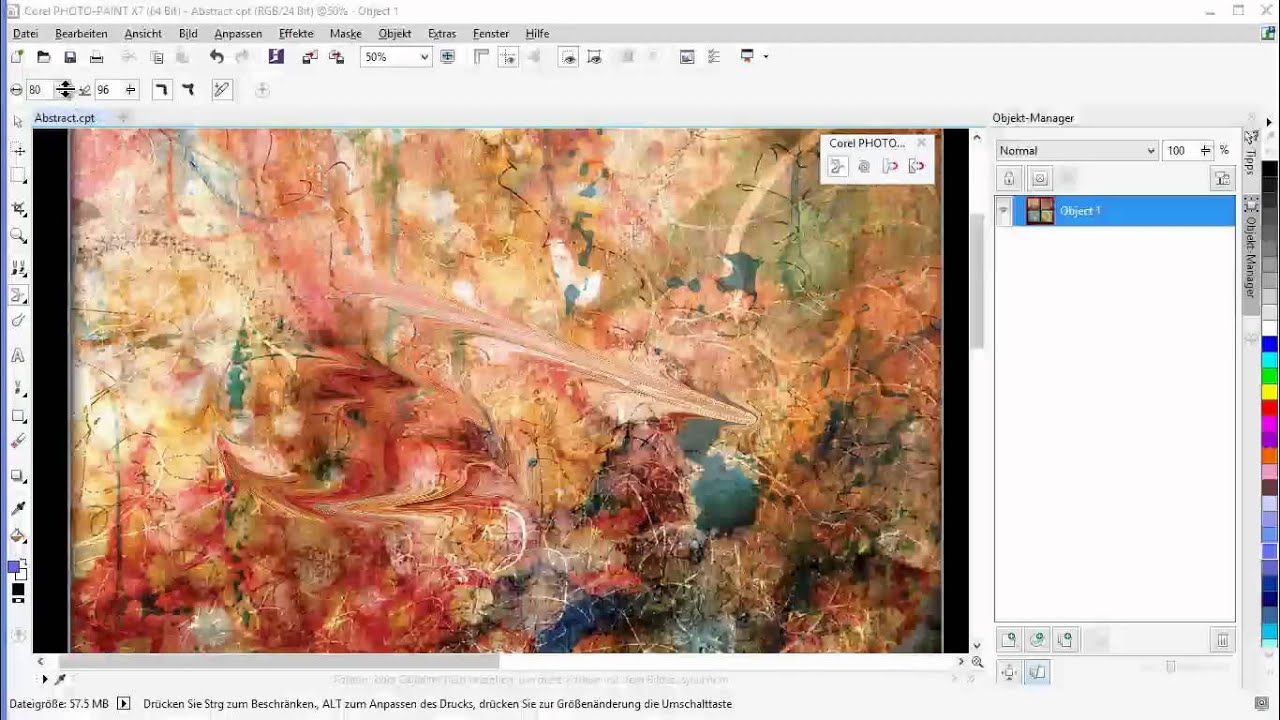Open the Hilfe menu
The width and height of the screenshot is (1280, 720).
pos(537,33)
